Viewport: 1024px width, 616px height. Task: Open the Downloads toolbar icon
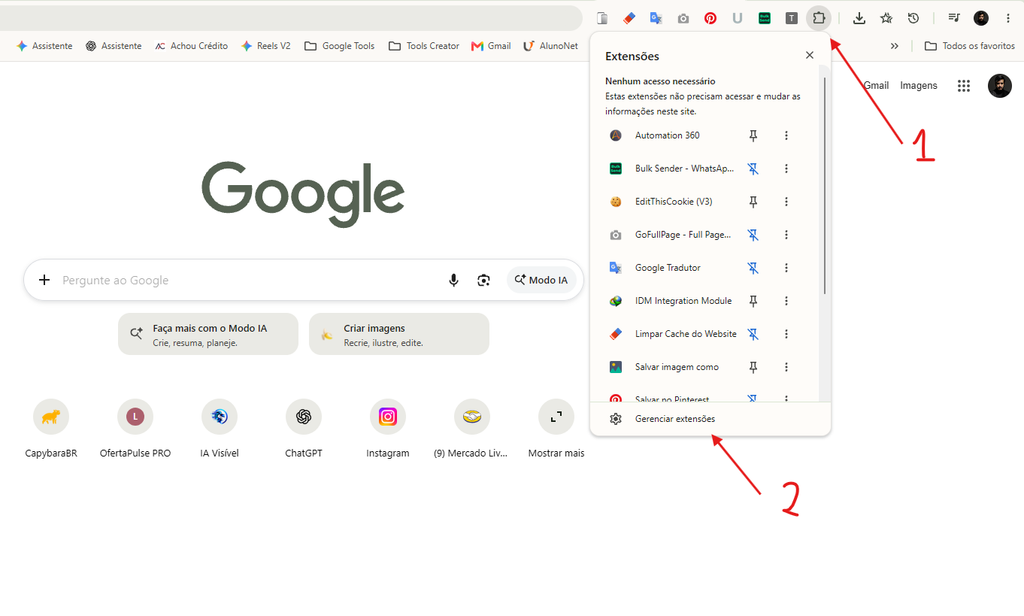859,18
